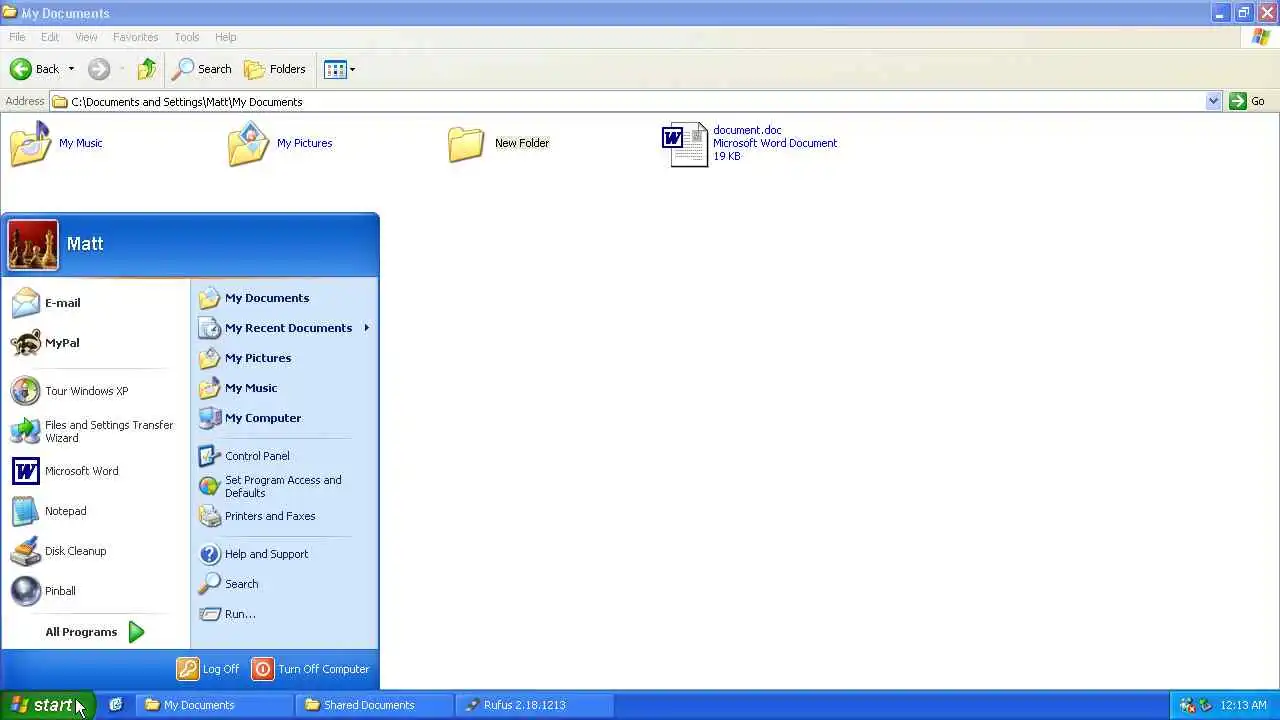
Task: Click the Go button
Action: (1248, 102)
